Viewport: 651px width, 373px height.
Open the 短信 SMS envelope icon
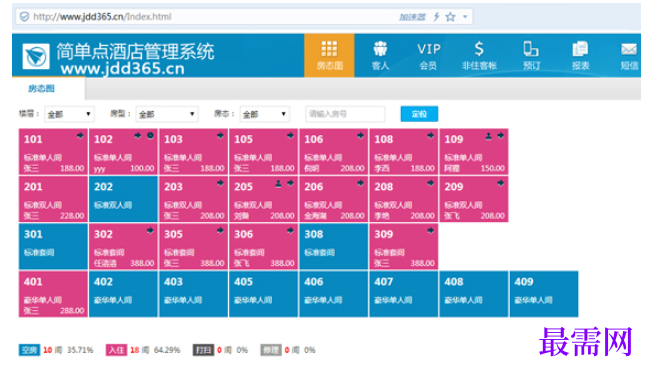(x=629, y=56)
